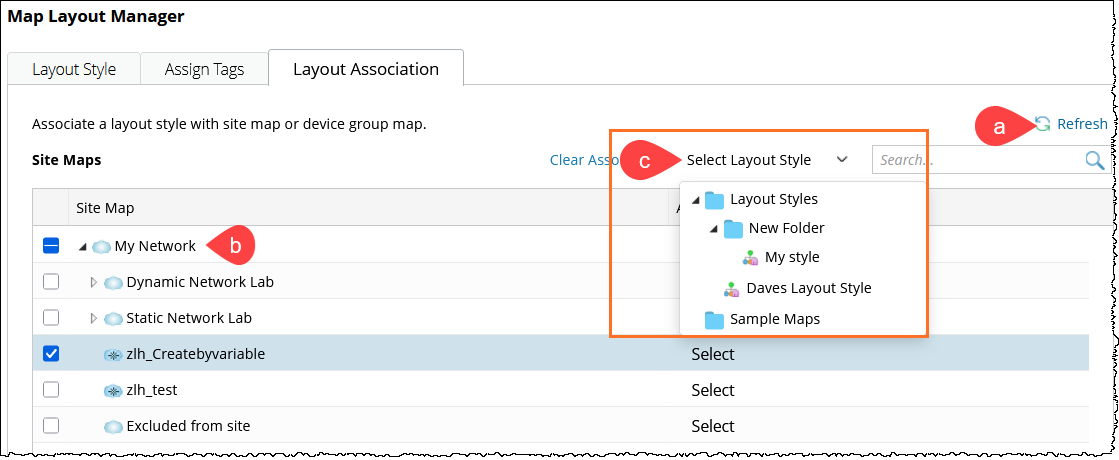The width and height of the screenshot is (1119, 460).
Task: Collapse the Layout Styles root folder
Action: (x=695, y=200)
